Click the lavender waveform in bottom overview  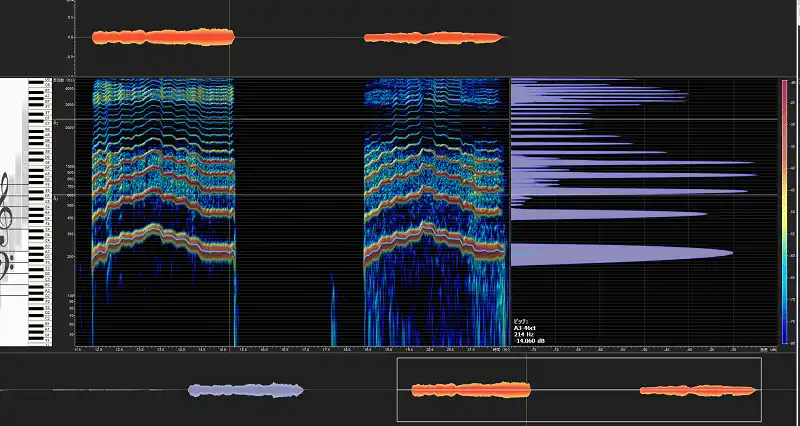tap(245, 390)
